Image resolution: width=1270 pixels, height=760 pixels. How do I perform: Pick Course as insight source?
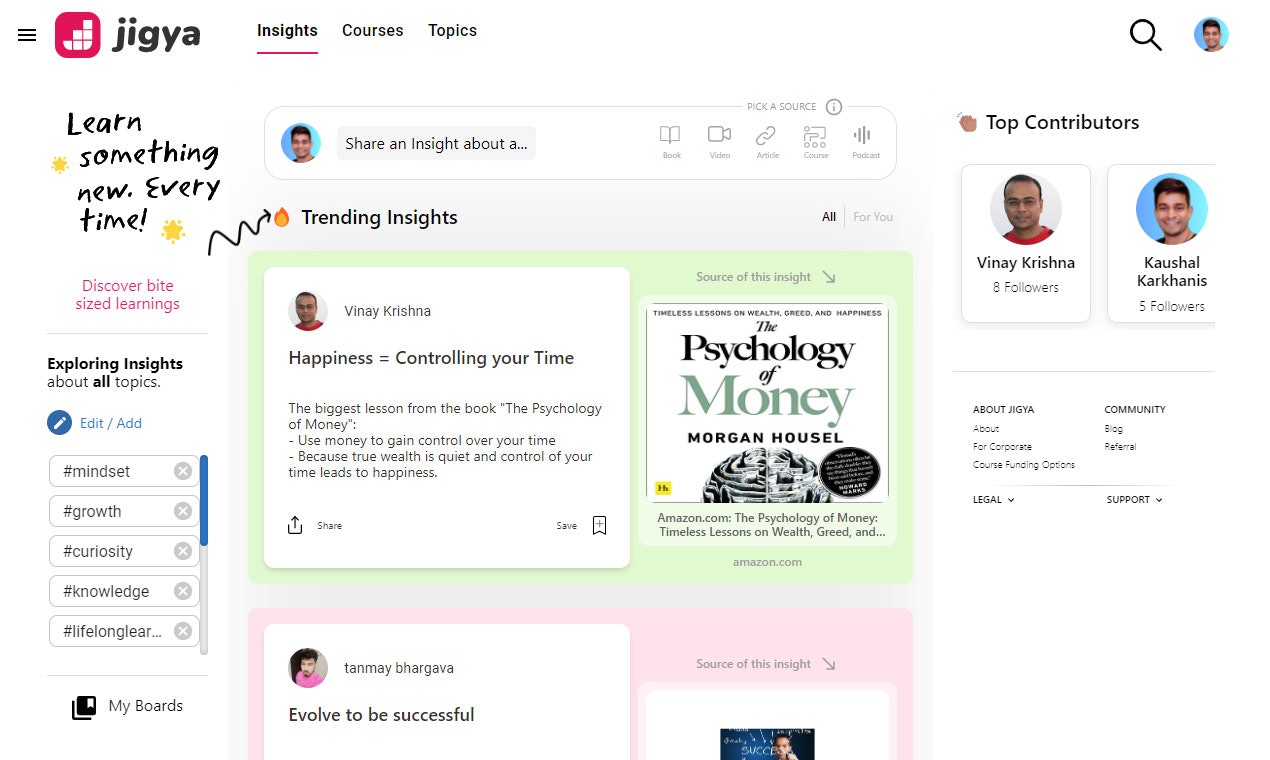[816, 141]
